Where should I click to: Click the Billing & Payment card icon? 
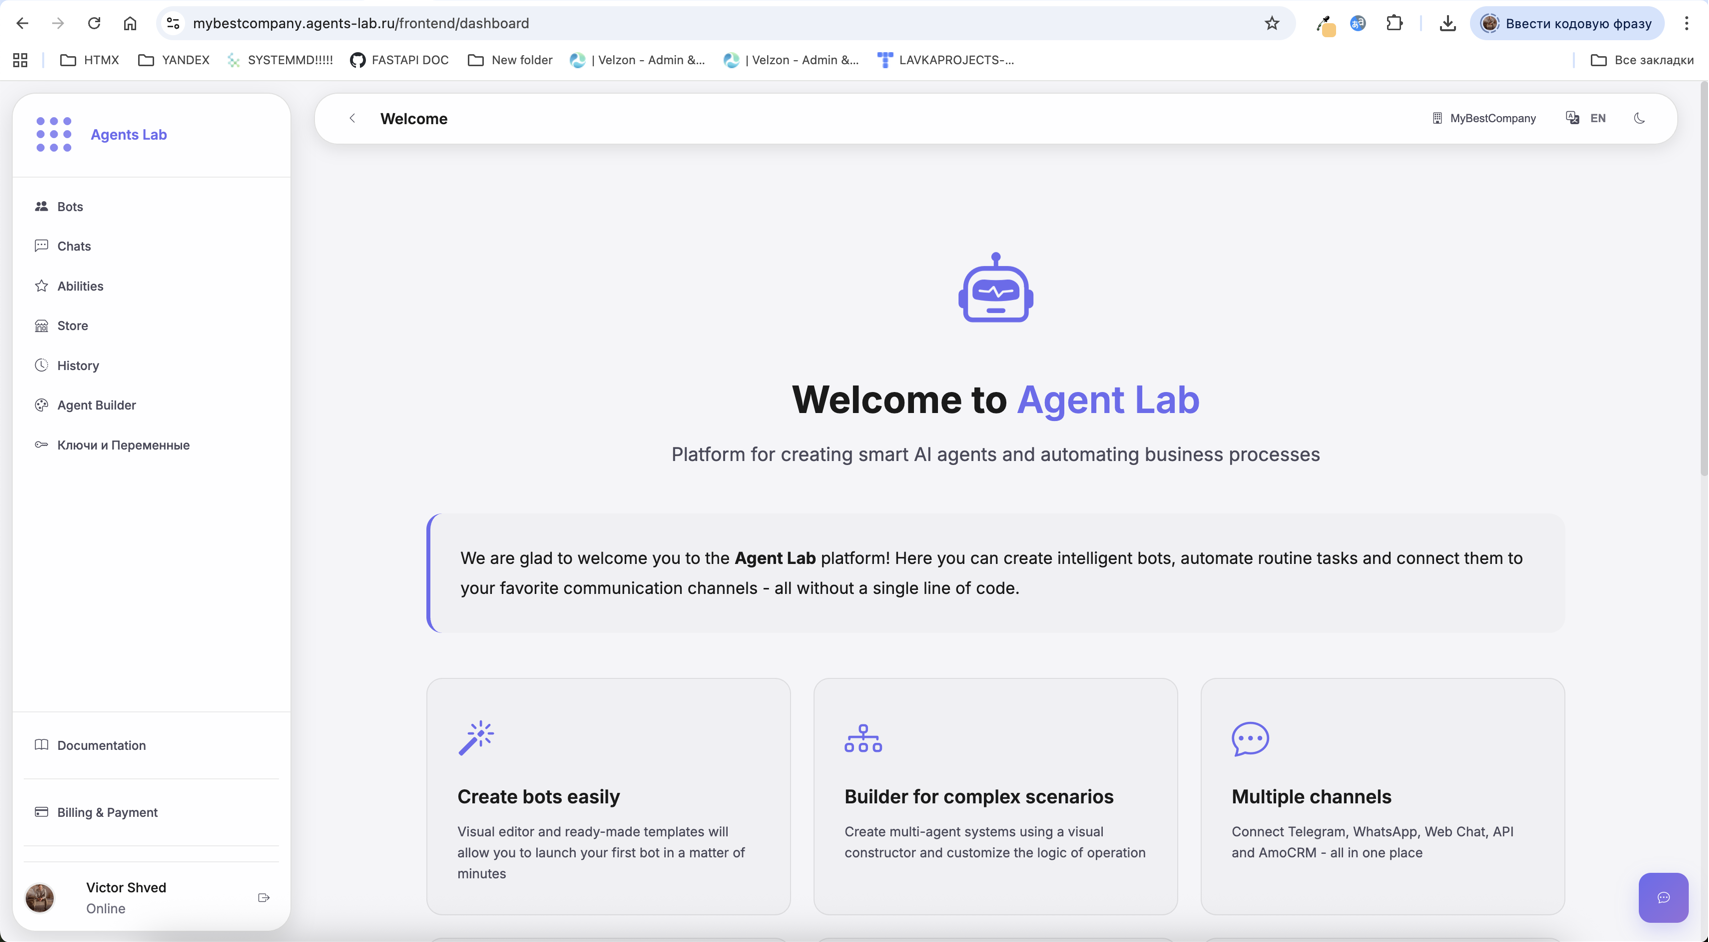click(41, 812)
